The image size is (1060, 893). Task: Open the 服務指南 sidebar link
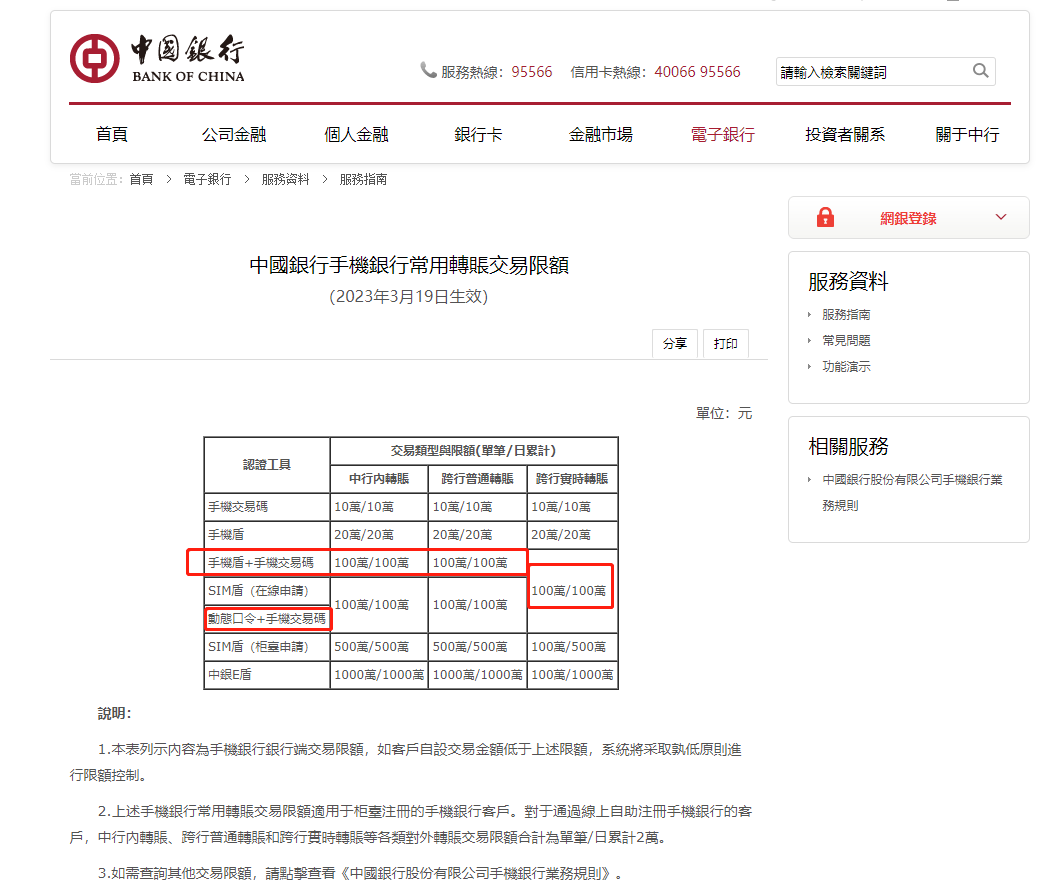pos(846,314)
